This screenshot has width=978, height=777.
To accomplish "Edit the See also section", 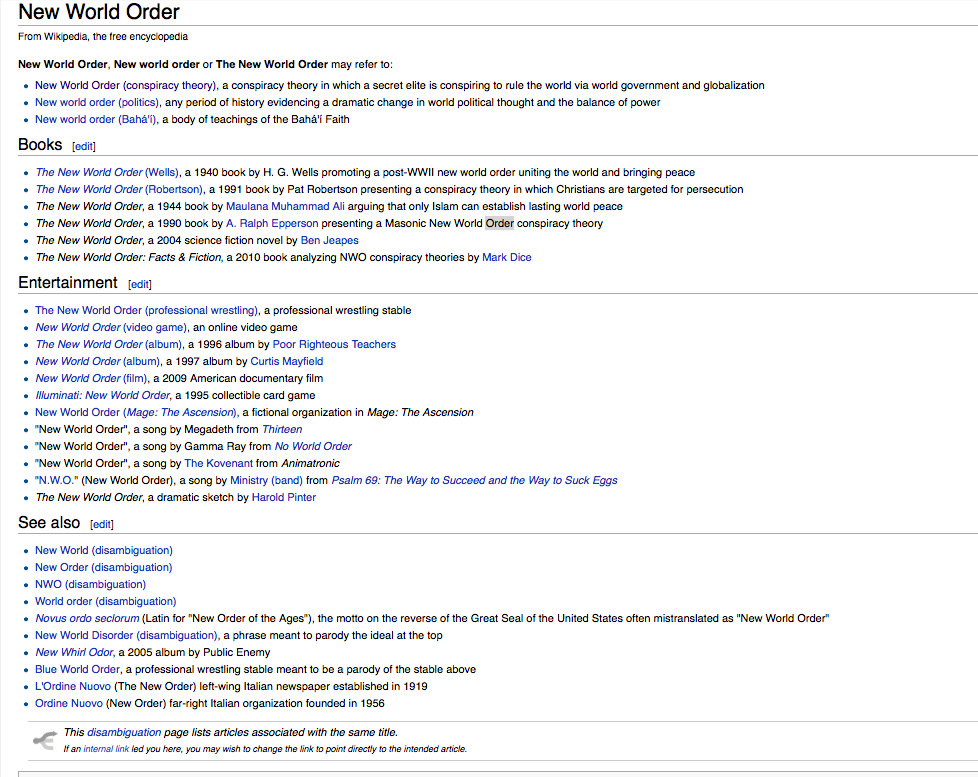I will pyautogui.click(x=102, y=524).
